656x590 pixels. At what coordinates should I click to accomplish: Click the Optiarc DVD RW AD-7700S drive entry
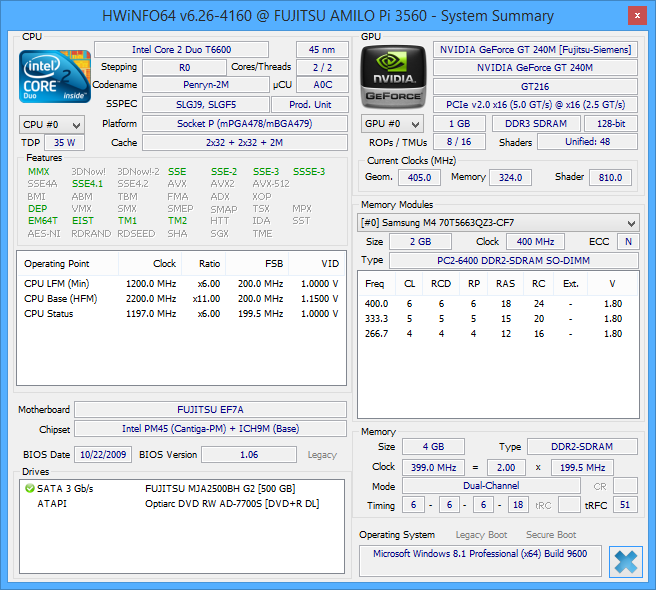point(232,504)
